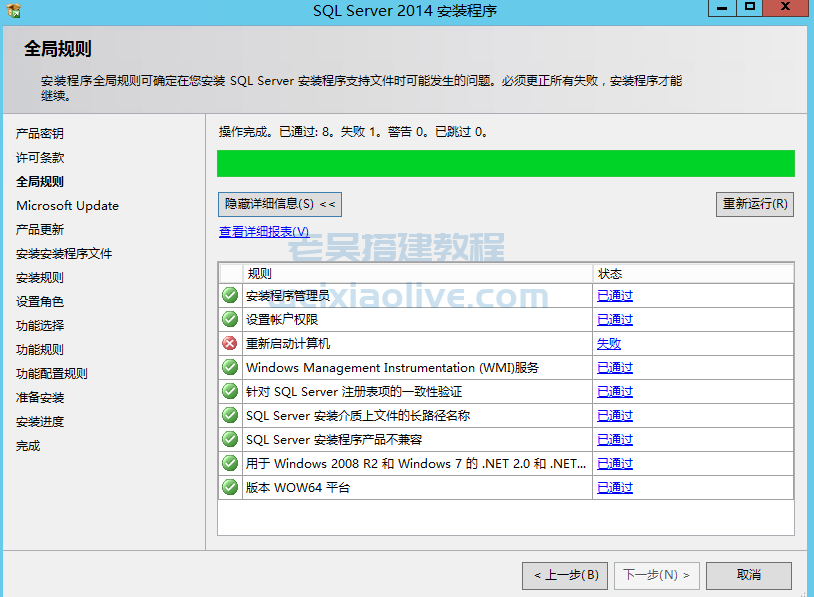Go back with the 上一步 button
Image resolution: width=814 pixels, height=597 pixels.
565,575
